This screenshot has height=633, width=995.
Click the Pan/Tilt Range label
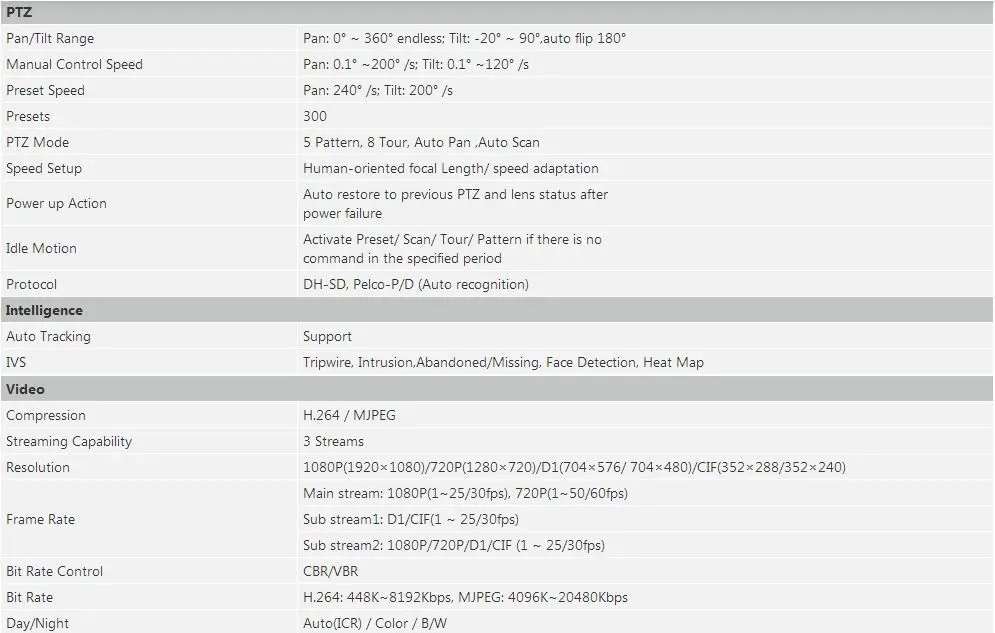pos(49,38)
